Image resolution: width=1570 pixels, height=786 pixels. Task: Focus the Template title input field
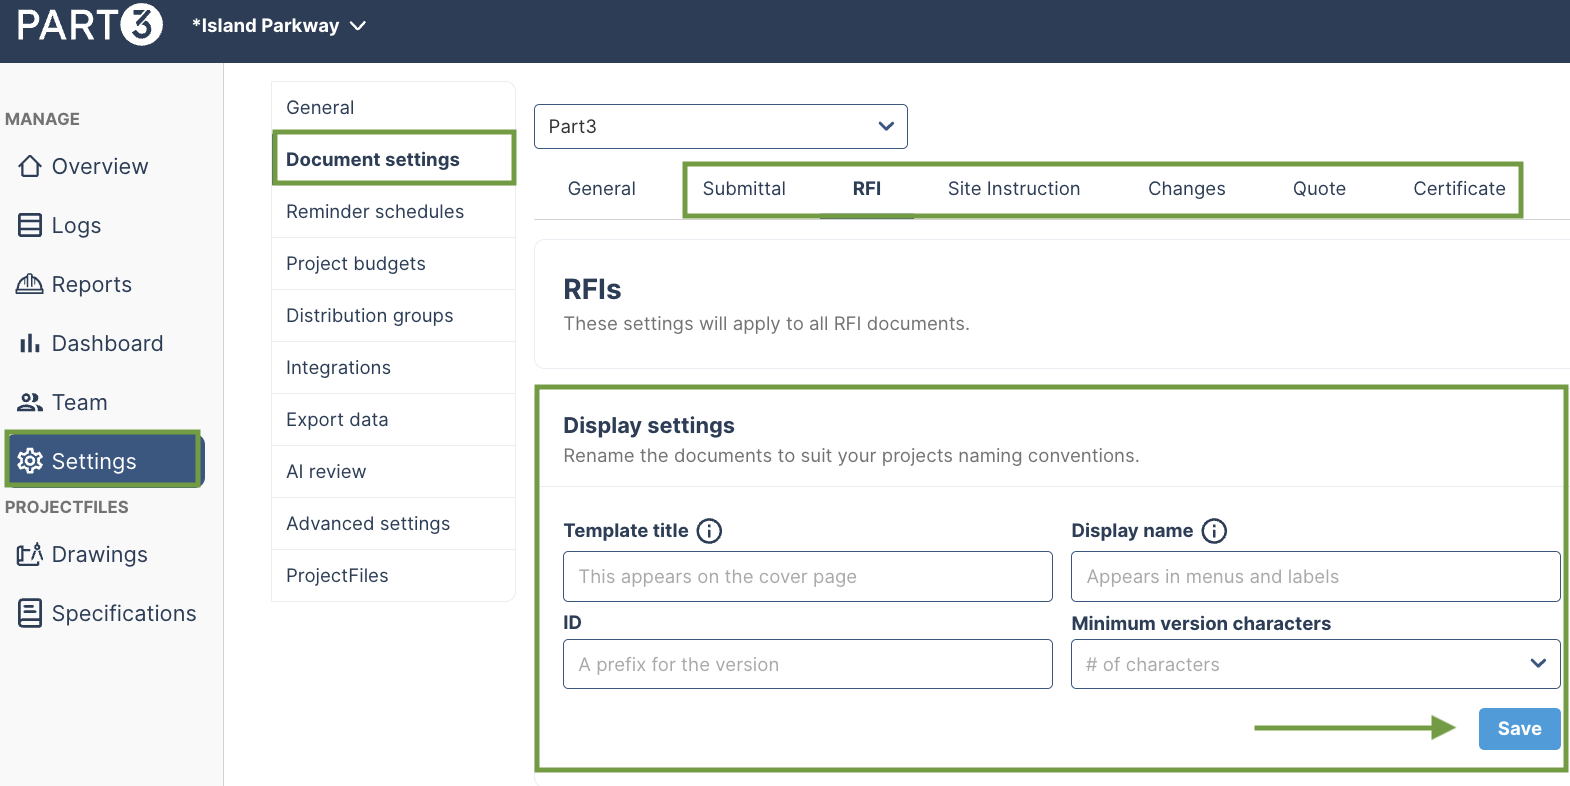tap(808, 577)
